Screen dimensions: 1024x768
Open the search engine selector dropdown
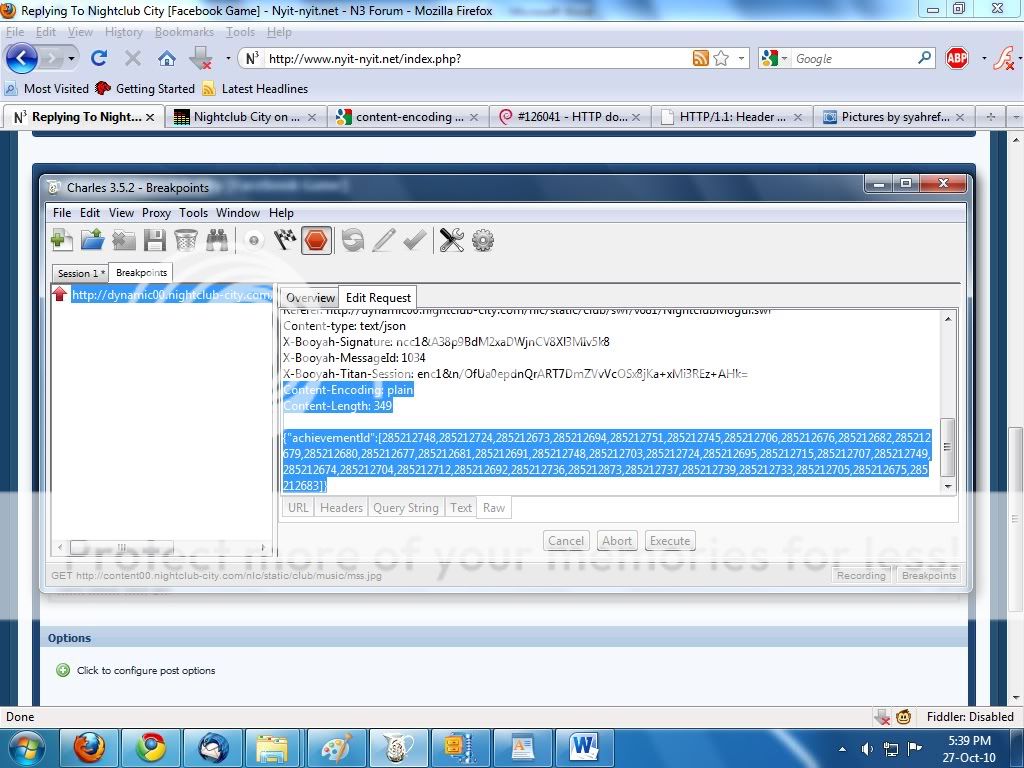tap(784, 59)
